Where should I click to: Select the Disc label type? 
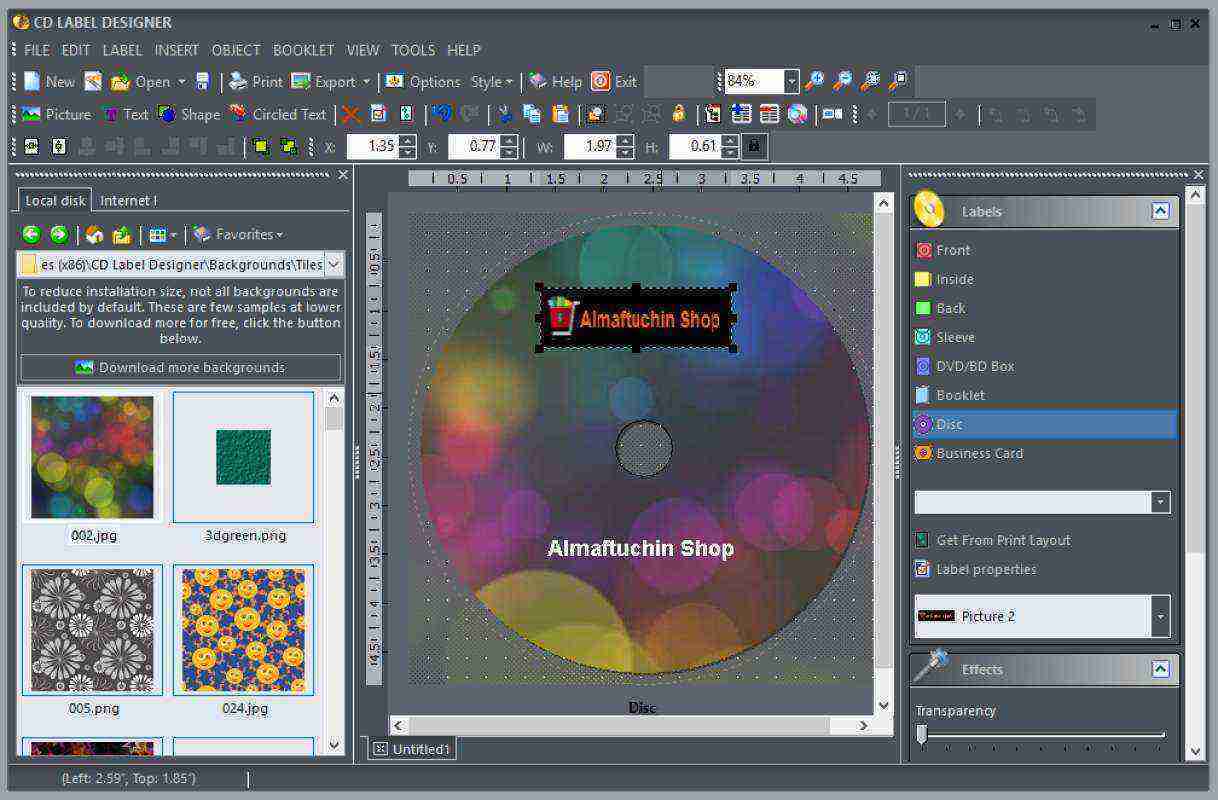click(1044, 424)
